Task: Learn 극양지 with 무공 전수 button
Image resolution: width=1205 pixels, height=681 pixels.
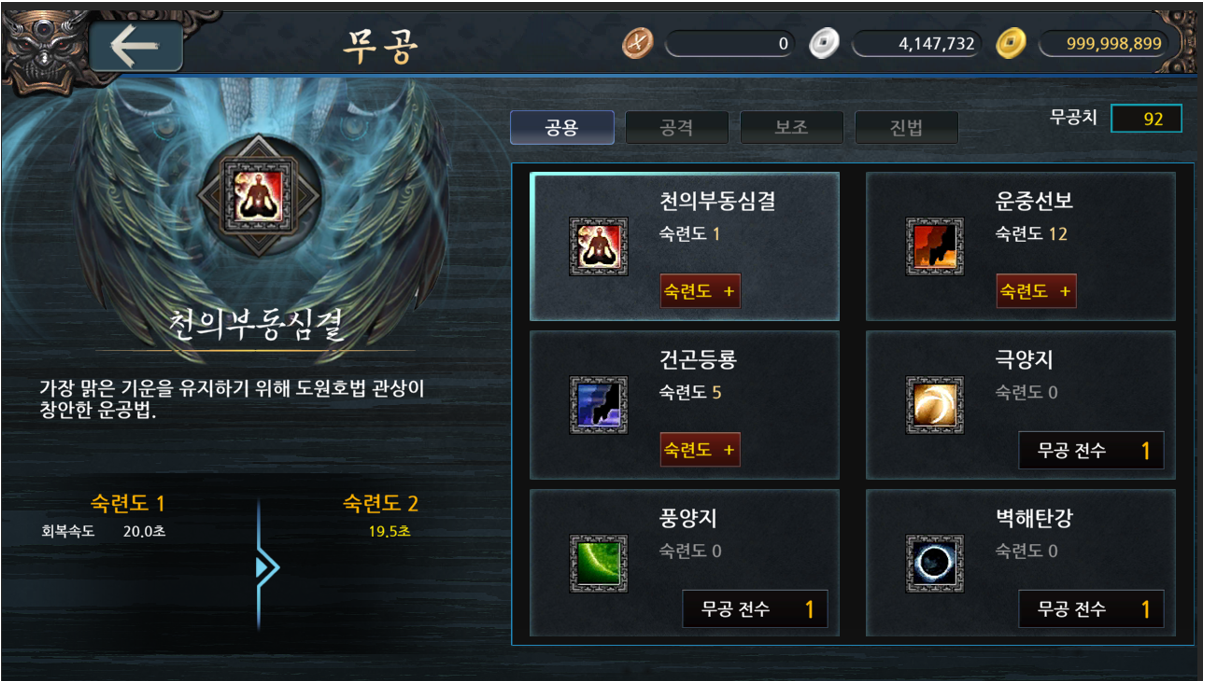Action: pos(1091,450)
